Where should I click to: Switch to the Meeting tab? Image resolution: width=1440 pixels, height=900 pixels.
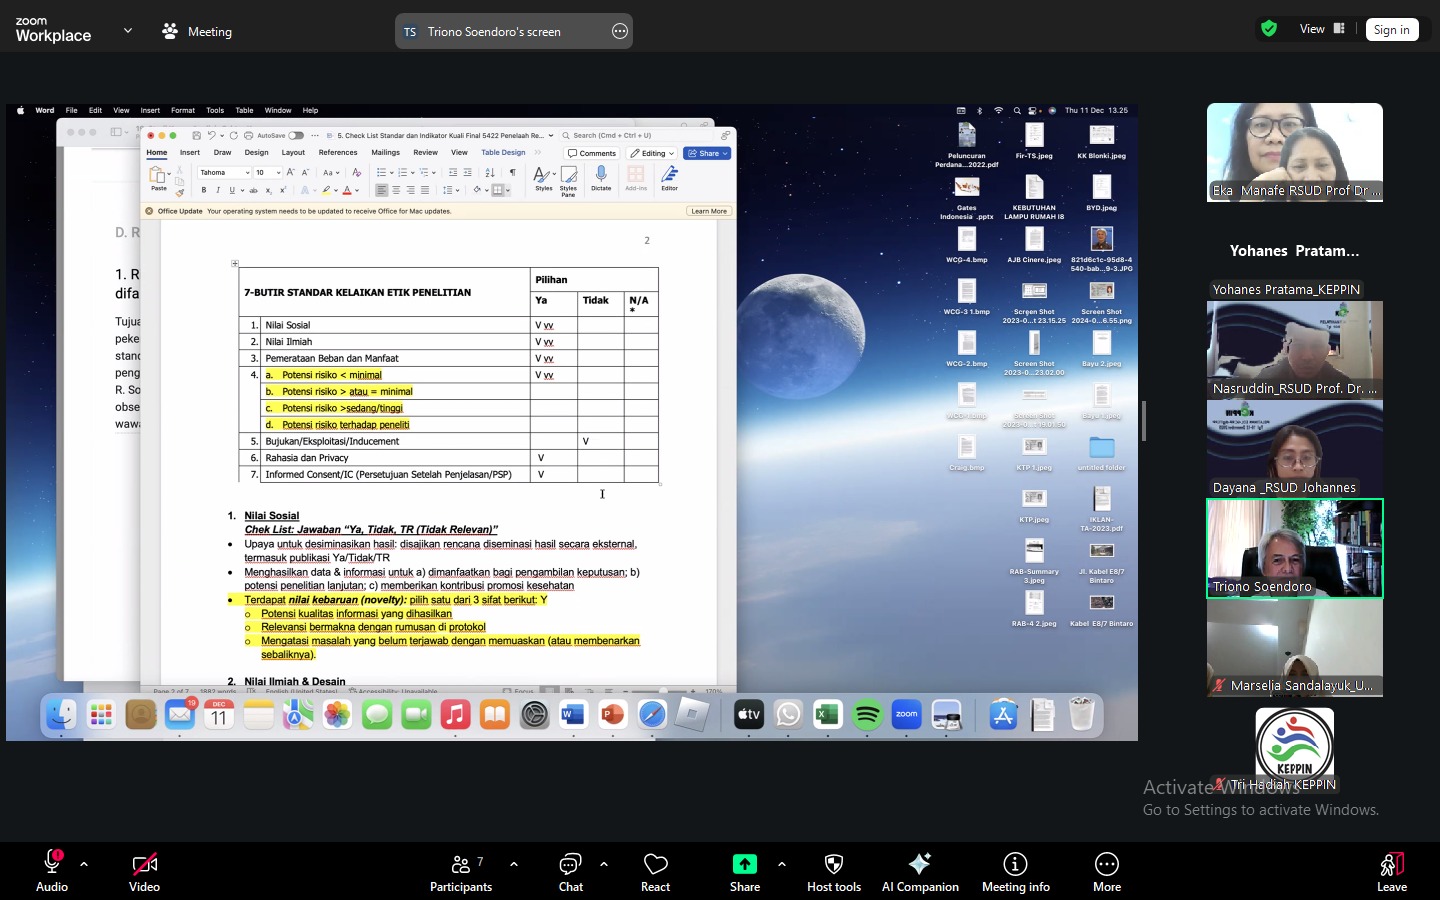(x=197, y=31)
